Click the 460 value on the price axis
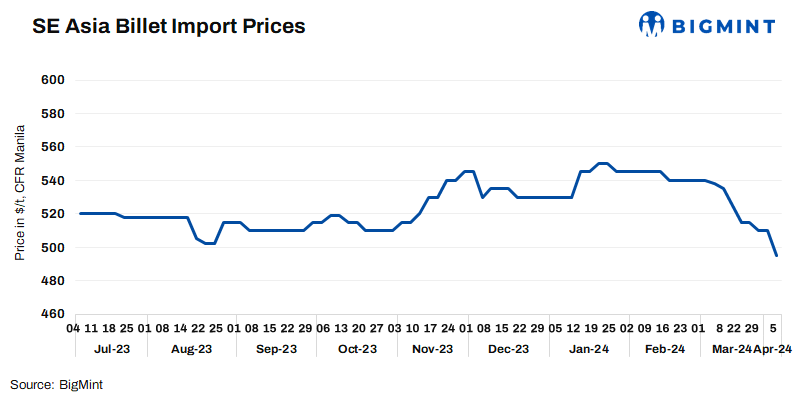 (x=54, y=314)
